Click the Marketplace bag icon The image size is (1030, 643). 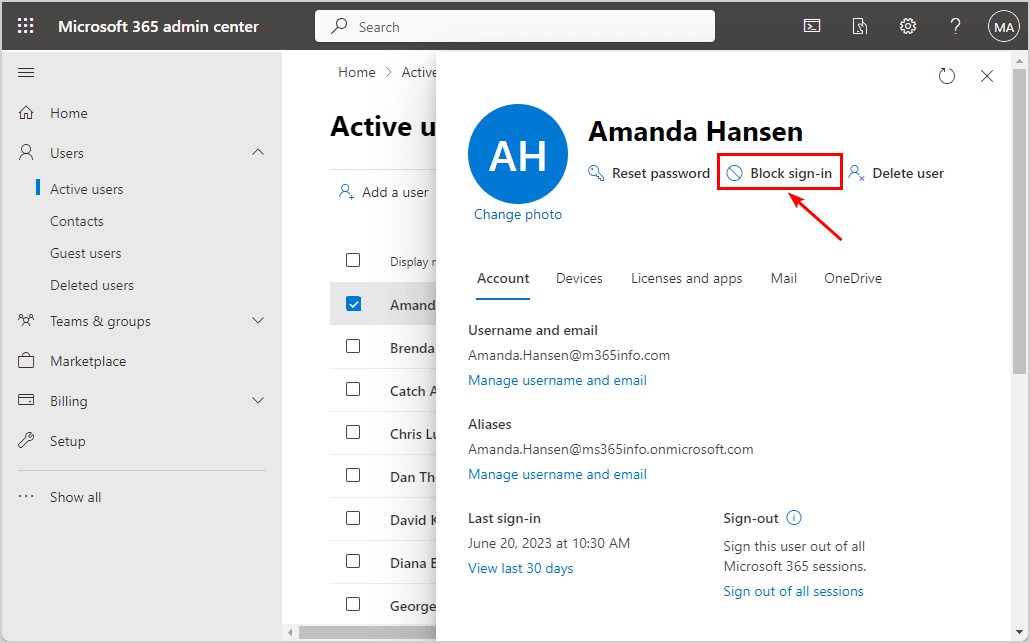tap(26, 361)
